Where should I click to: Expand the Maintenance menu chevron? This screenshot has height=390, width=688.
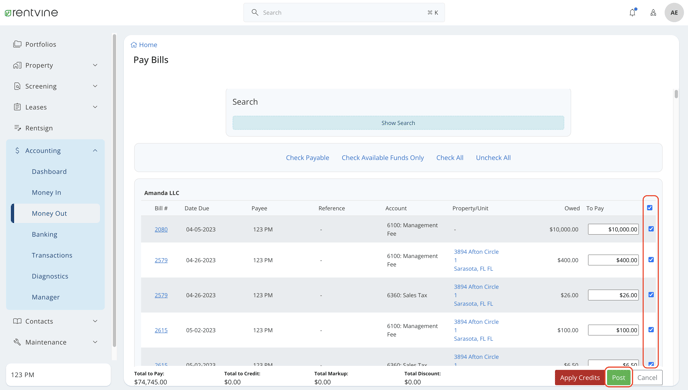pyautogui.click(x=95, y=342)
